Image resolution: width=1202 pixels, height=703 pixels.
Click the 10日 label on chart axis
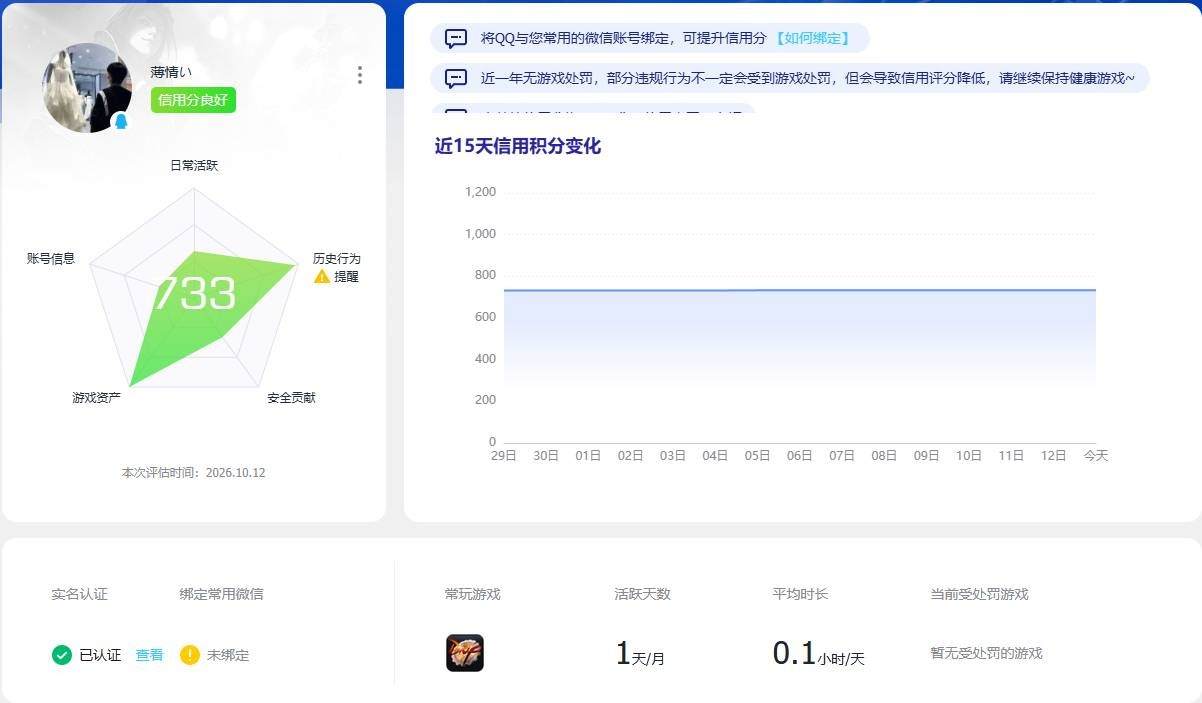coord(969,456)
